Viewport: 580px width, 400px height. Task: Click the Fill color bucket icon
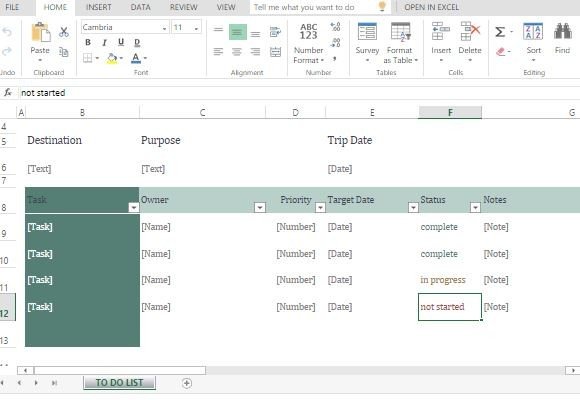click(112, 58)
